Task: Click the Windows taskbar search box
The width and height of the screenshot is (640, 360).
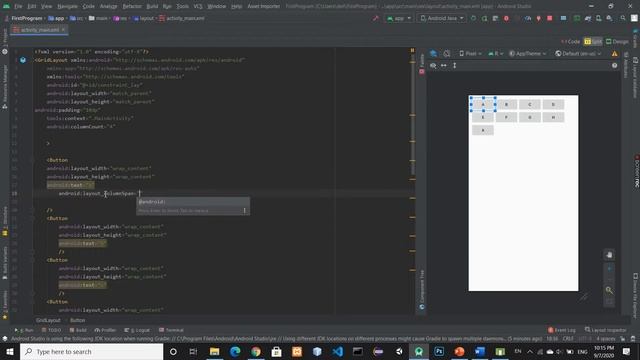Action: pos(91,351)
